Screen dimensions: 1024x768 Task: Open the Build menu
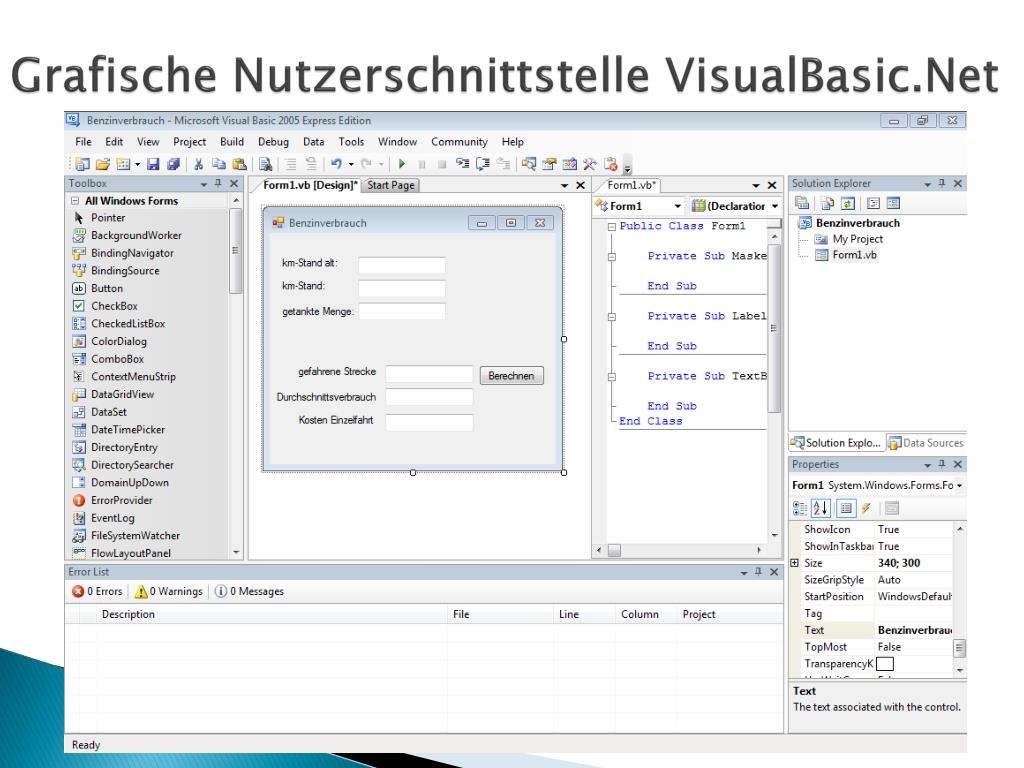[x=232, y=142]
